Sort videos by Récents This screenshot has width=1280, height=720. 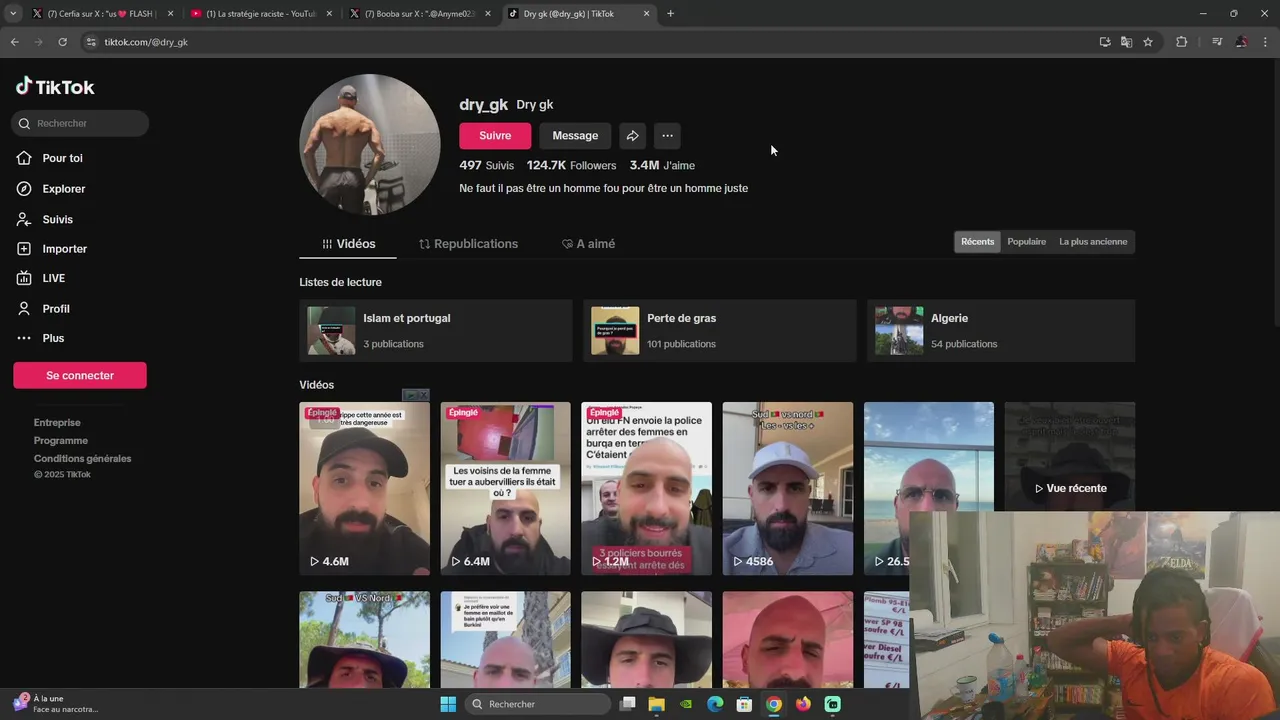pyautogui.click(x=978, y=242)
